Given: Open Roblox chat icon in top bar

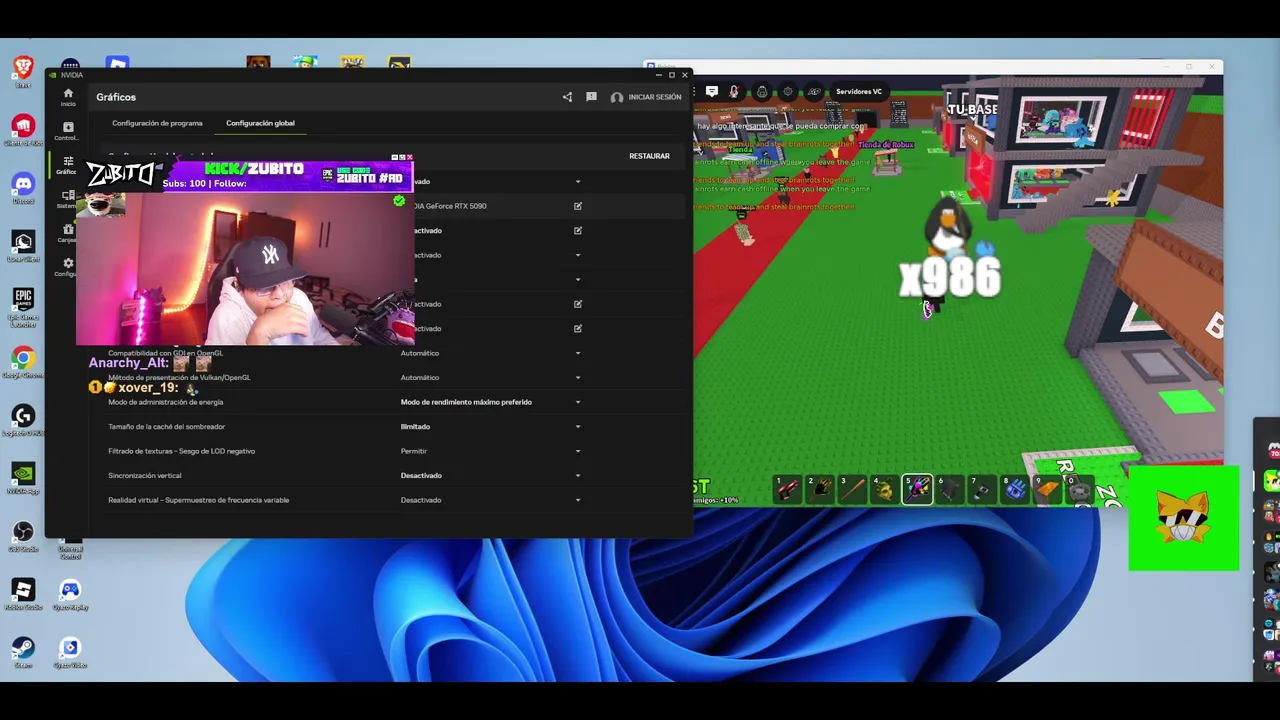Looking at the screenshot, I should click(x=712, y=91).
